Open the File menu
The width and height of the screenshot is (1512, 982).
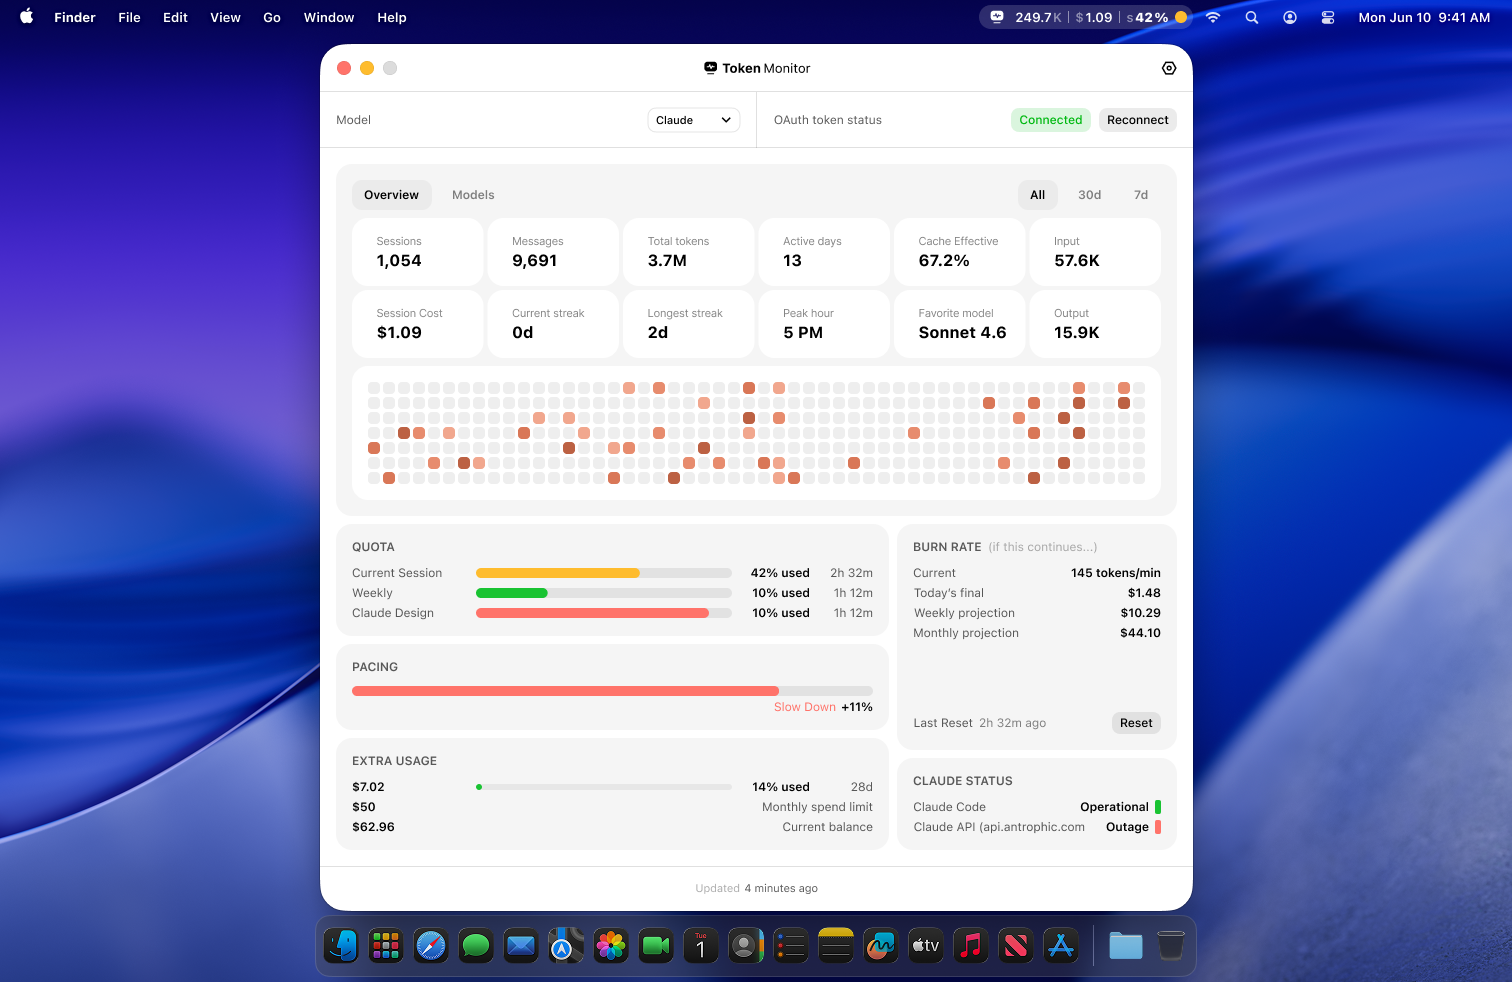[129, 17]
